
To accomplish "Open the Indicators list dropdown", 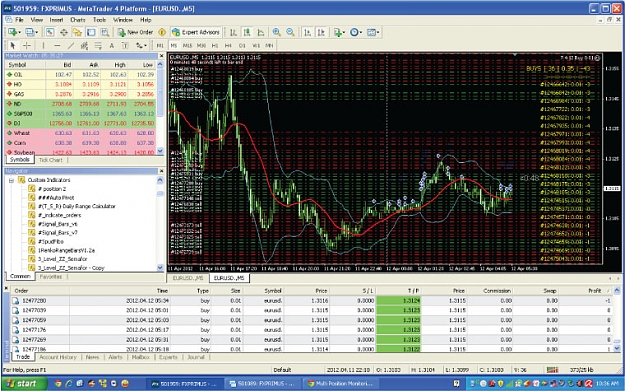I will click(339, 32).
